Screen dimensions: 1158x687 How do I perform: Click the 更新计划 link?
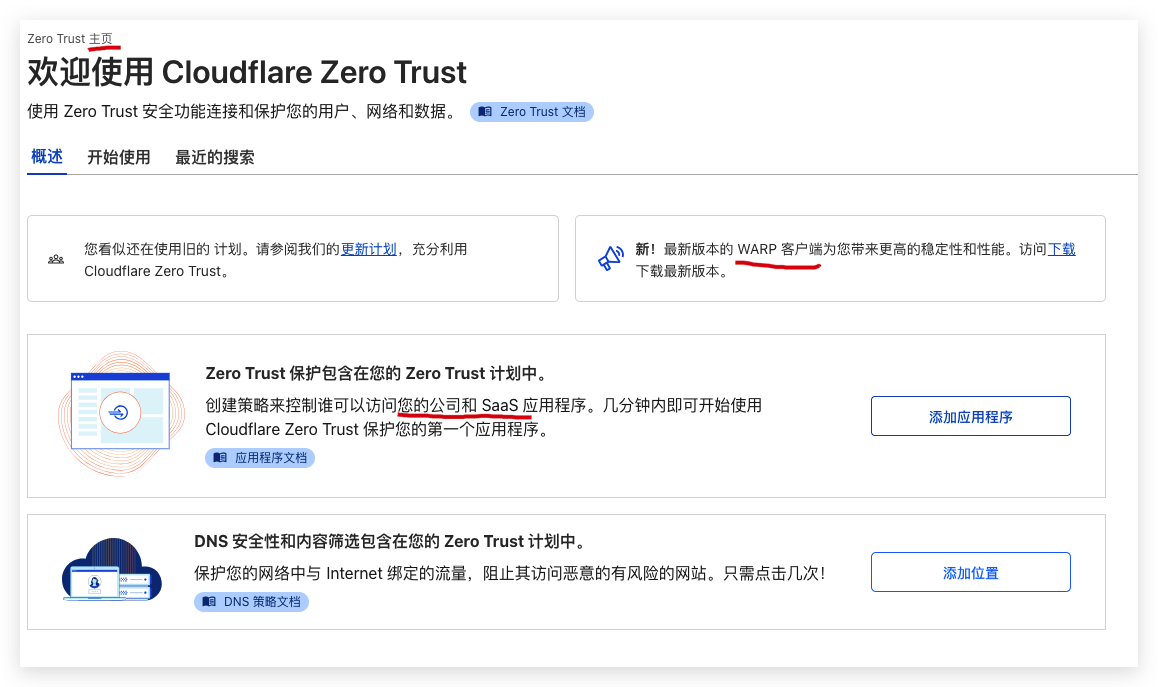[369, 249]
